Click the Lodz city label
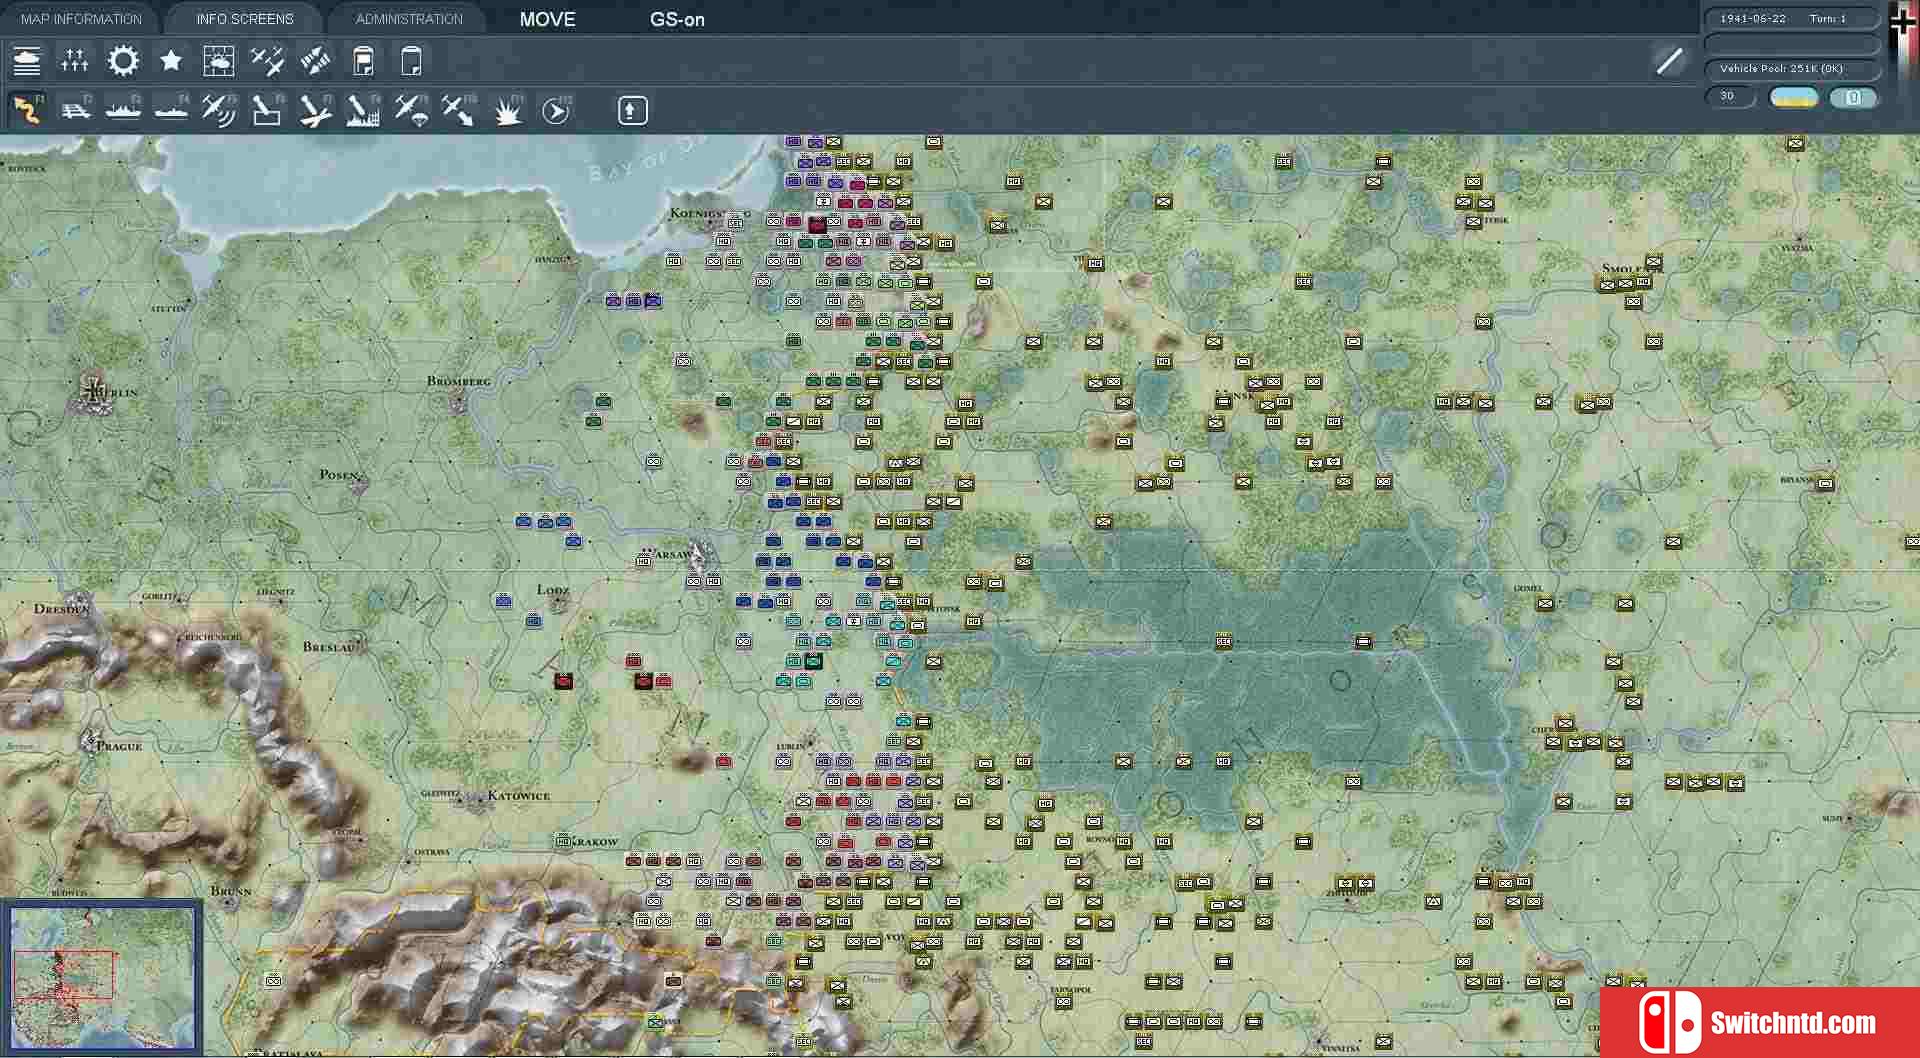 pos(553,590)
